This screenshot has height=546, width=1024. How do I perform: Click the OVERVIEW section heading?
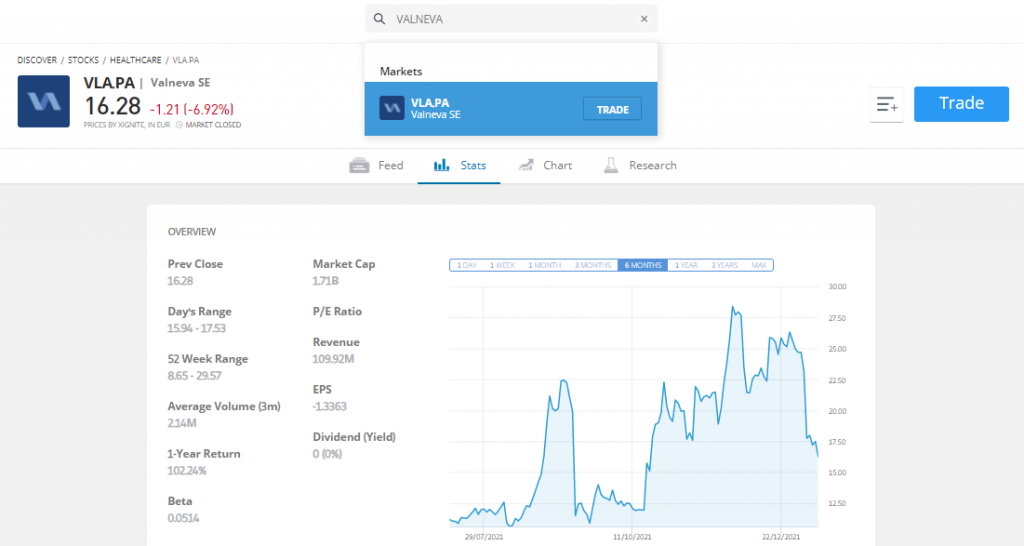(191, 232)
